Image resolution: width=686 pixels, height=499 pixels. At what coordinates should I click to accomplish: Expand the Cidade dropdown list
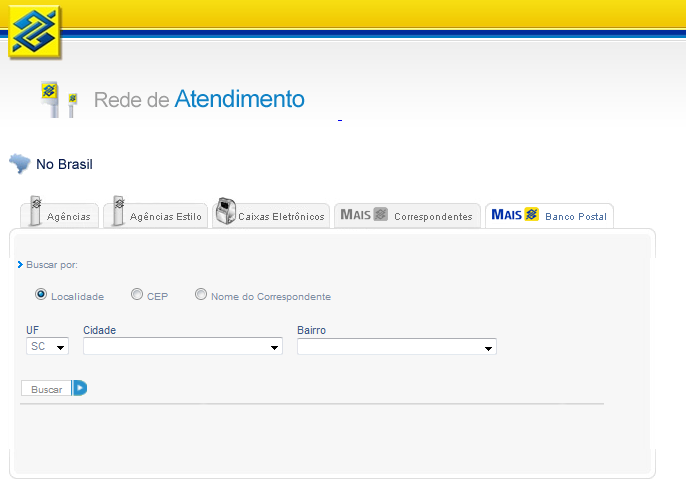point(183,347)
